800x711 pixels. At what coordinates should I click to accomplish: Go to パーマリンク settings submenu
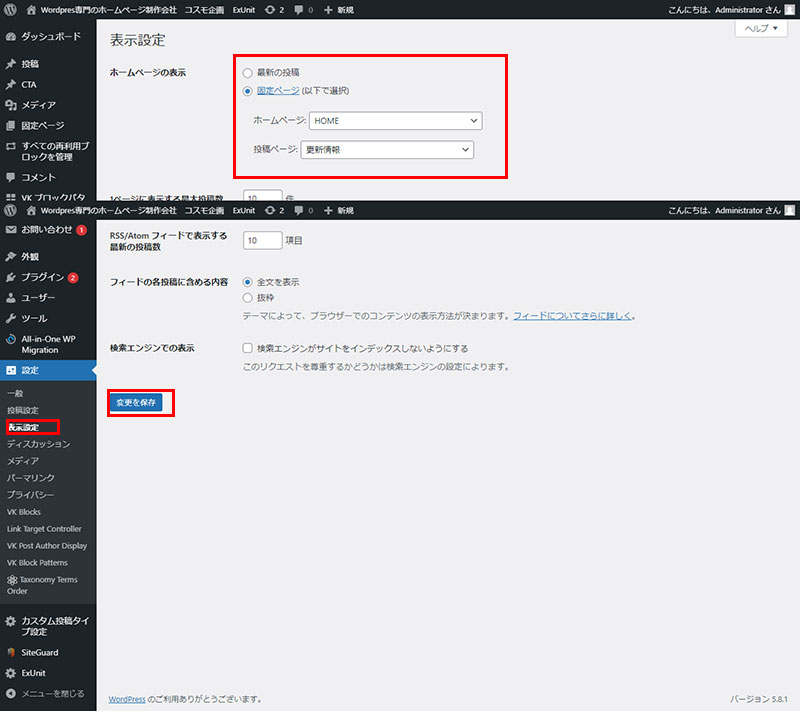(31, 478)
